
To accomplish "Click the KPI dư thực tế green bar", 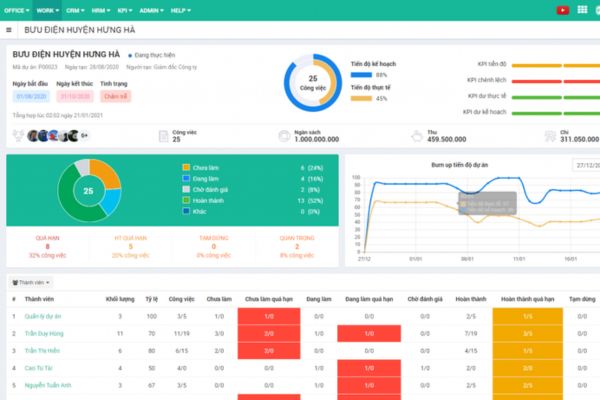I will [x=556, y=97].
